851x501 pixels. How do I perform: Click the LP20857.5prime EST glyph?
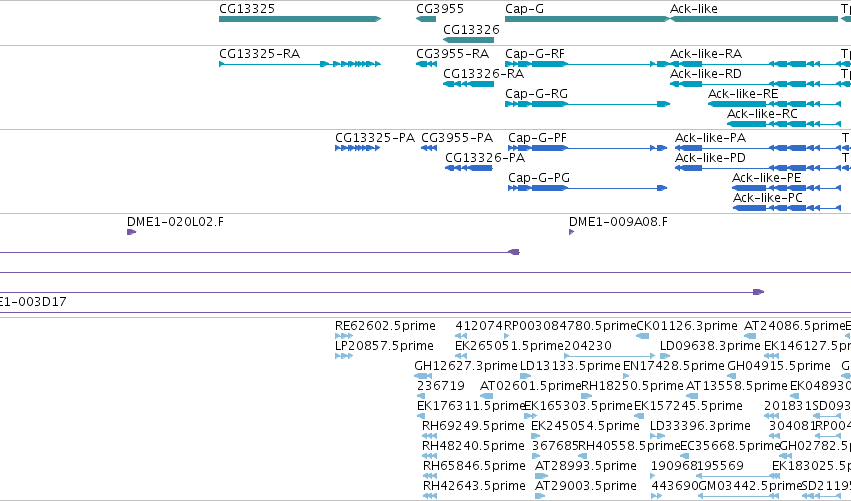pyautogui.click(x=344, y=356)
